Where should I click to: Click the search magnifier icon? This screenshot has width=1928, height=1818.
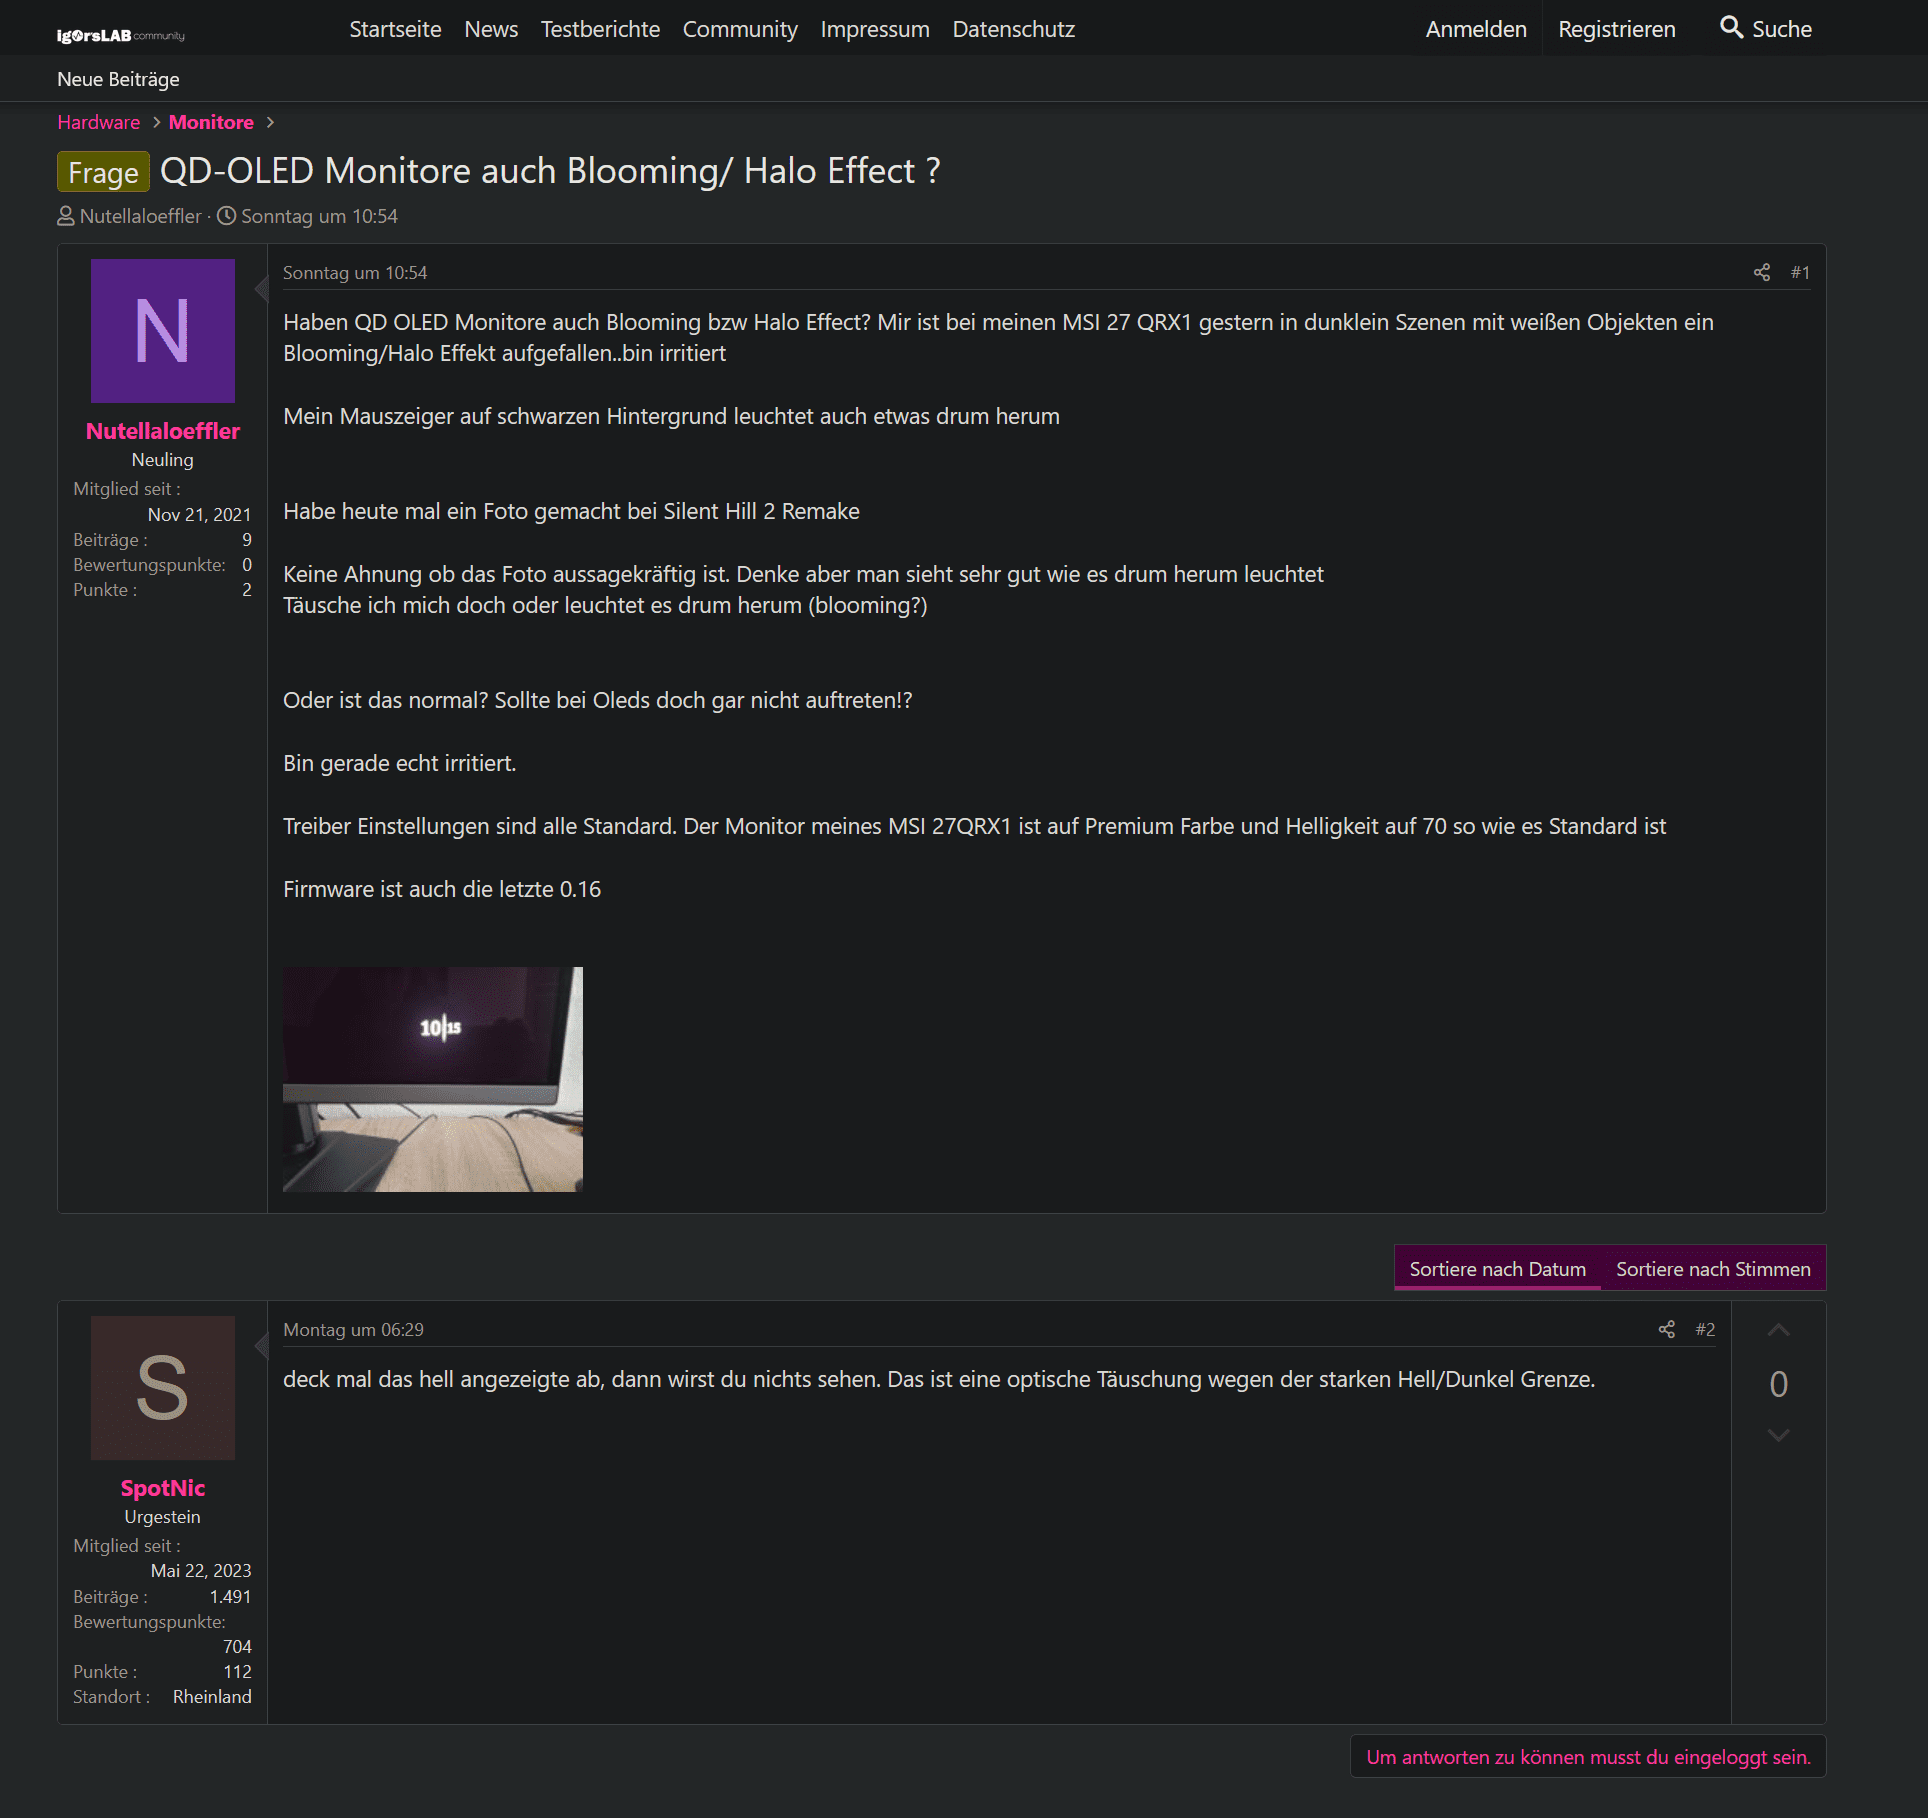pyautogui.click(x=1731, y=28)
